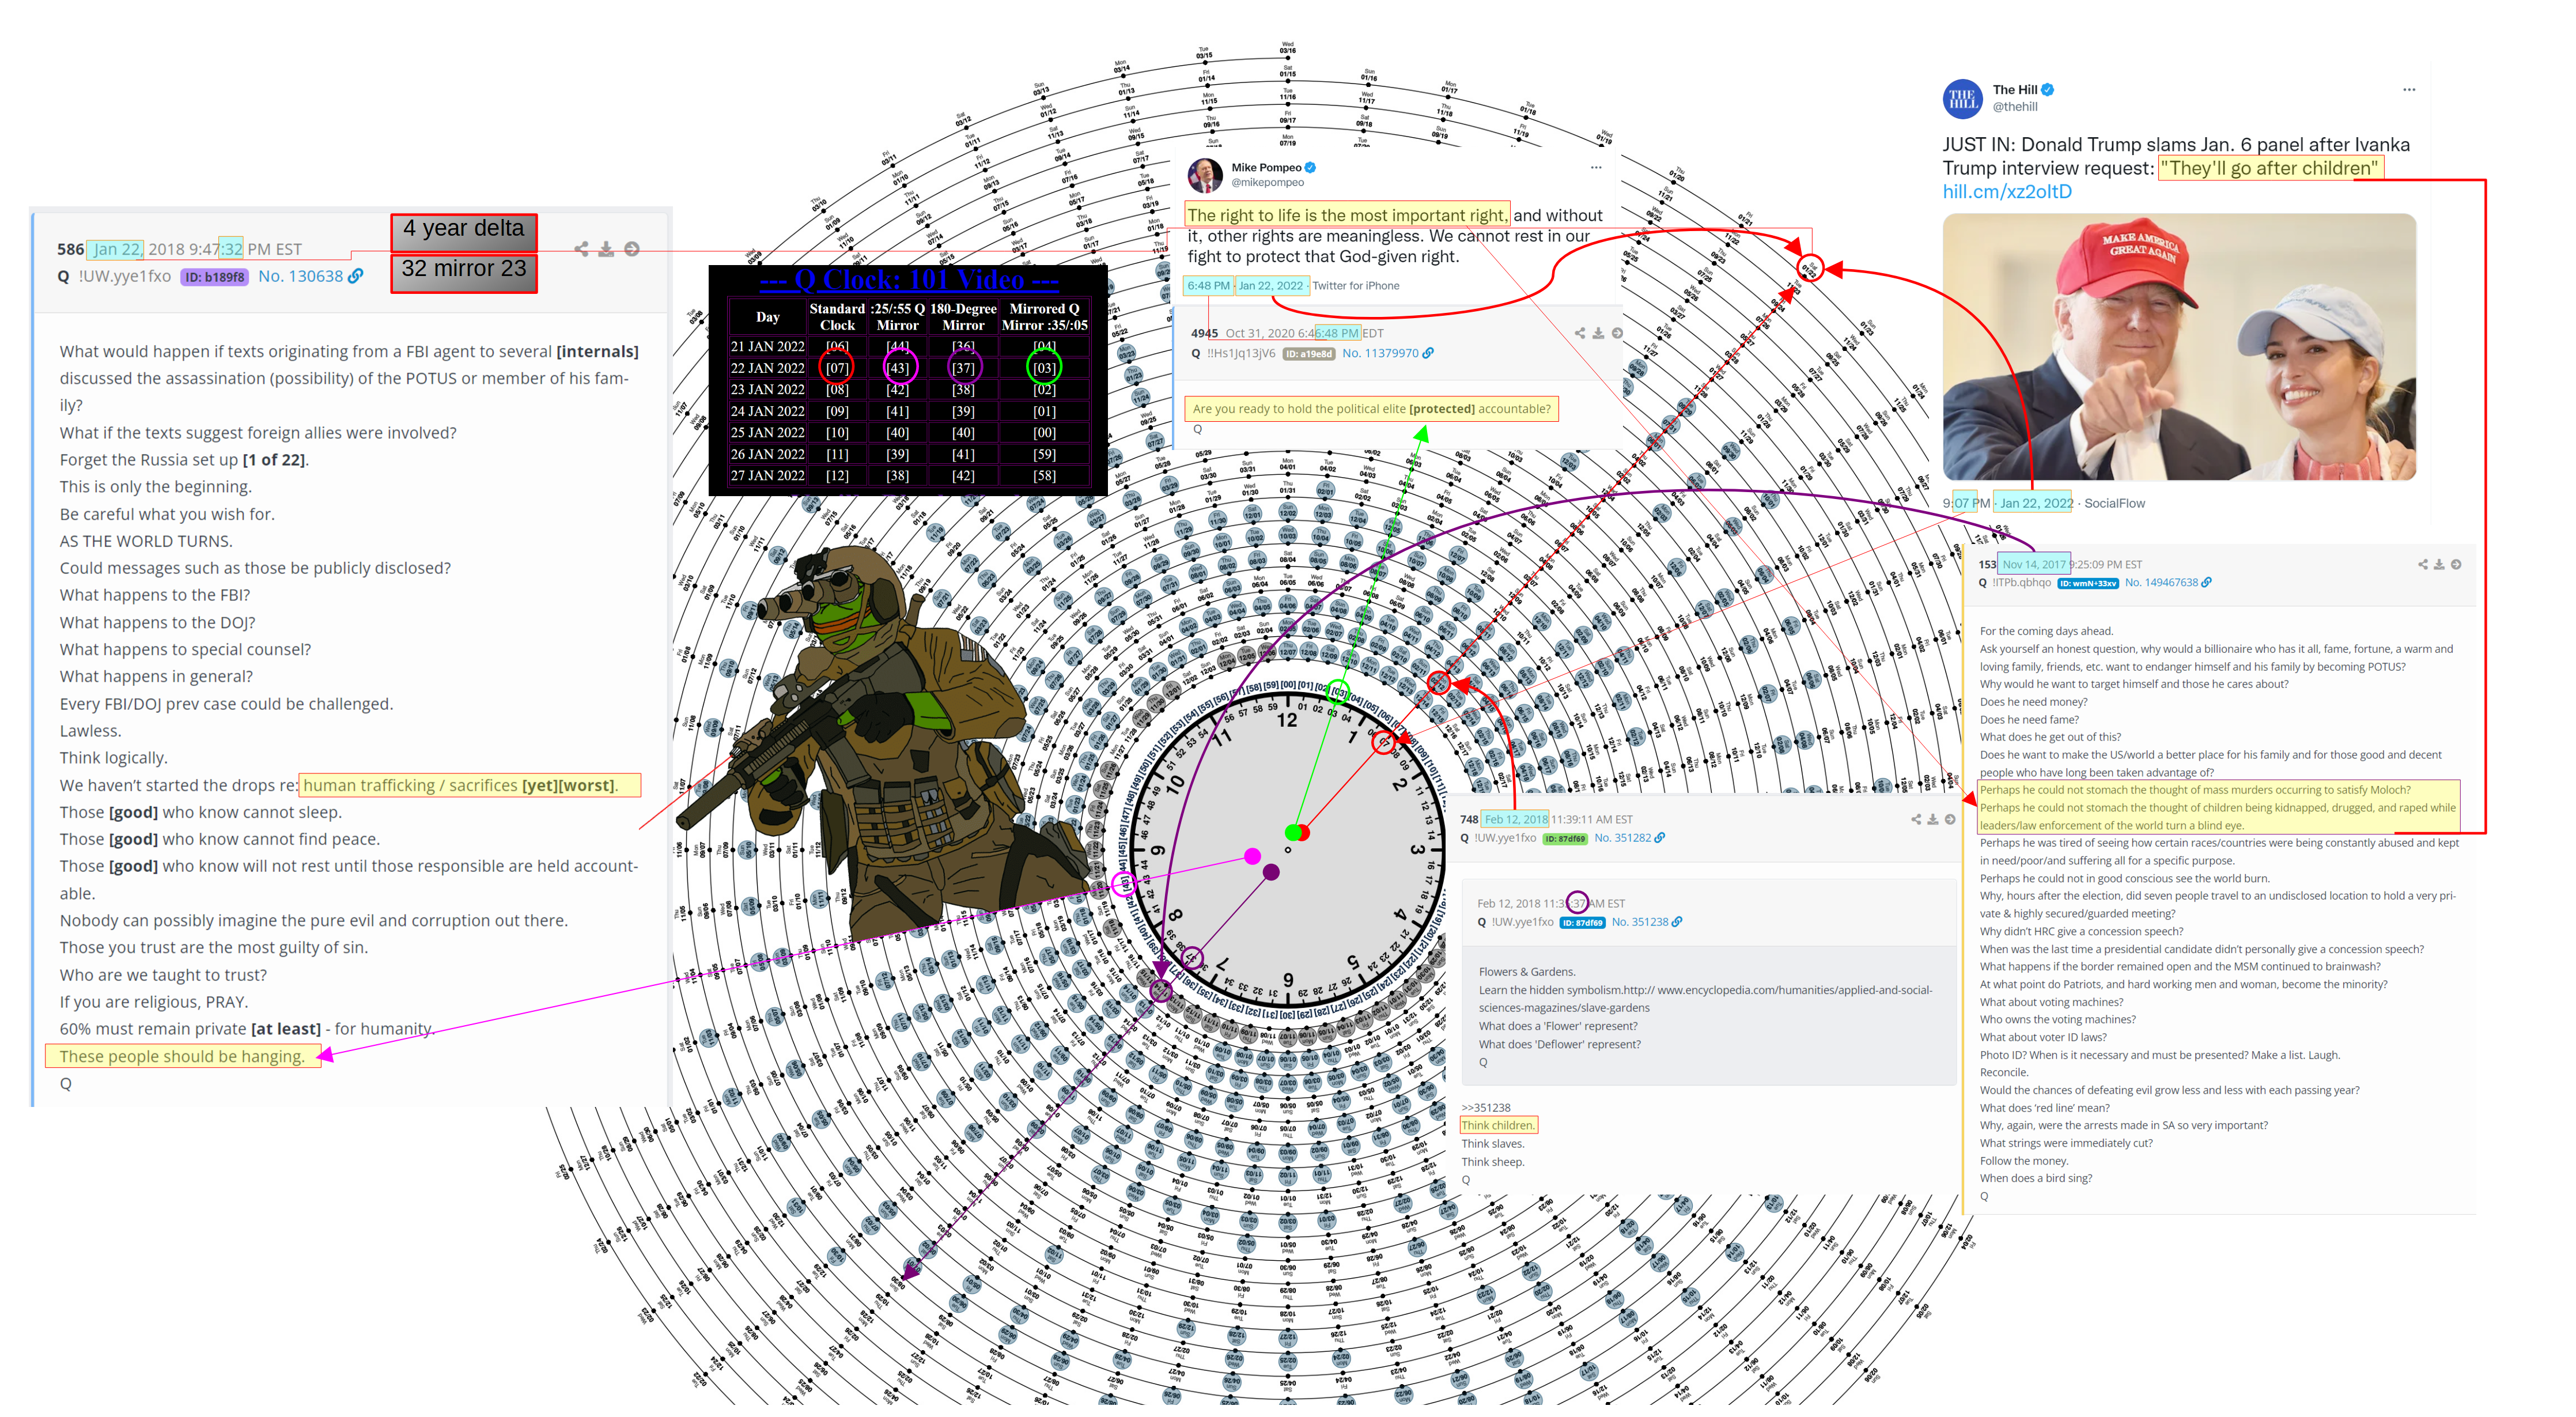Open post link No. 130638
This screenshot has height=1417, width=2576.
300,276
